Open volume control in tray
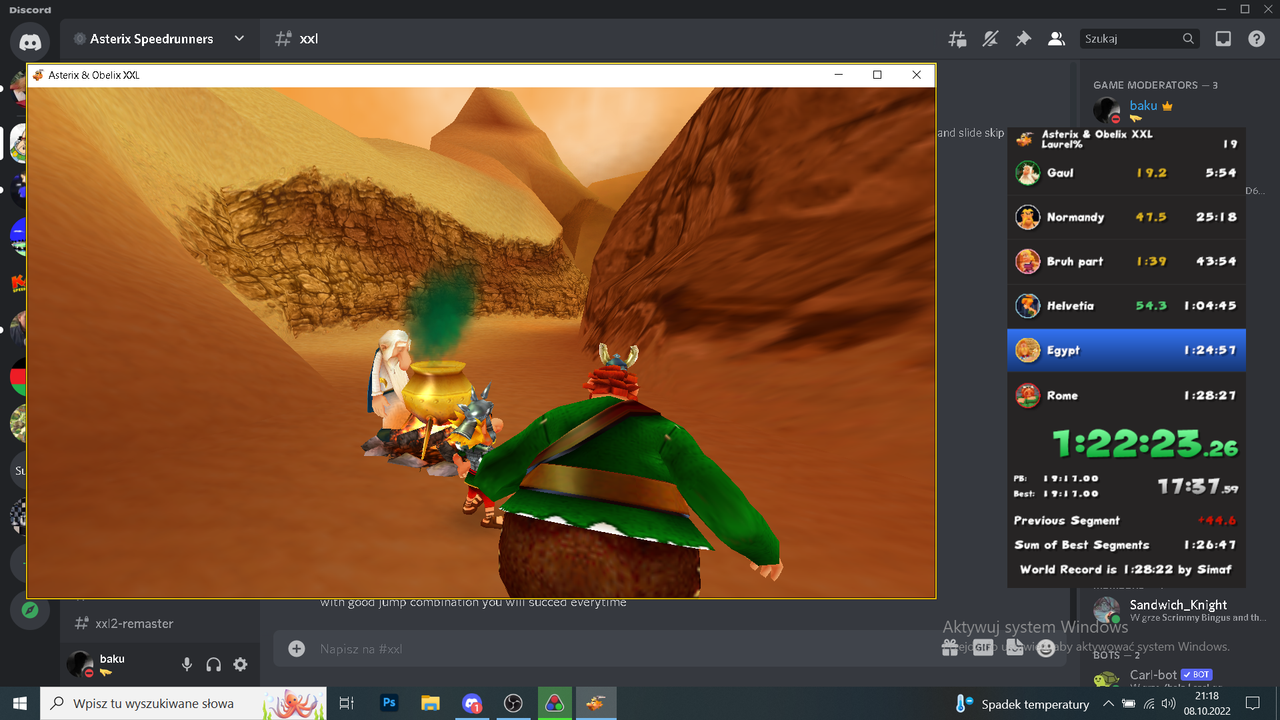The height and width of the screenshot is (720, 1280). (1169, 704)
